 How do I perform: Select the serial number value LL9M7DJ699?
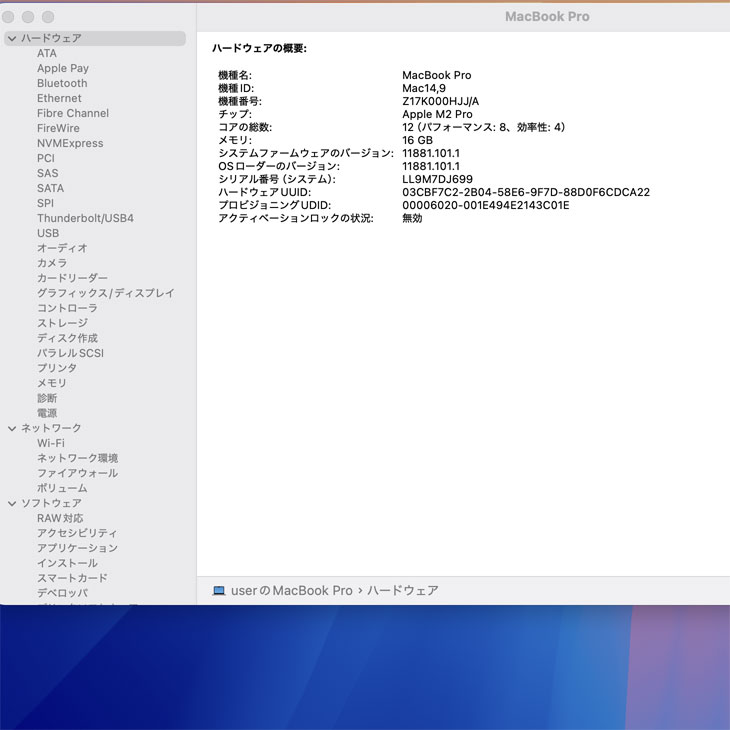437,179
